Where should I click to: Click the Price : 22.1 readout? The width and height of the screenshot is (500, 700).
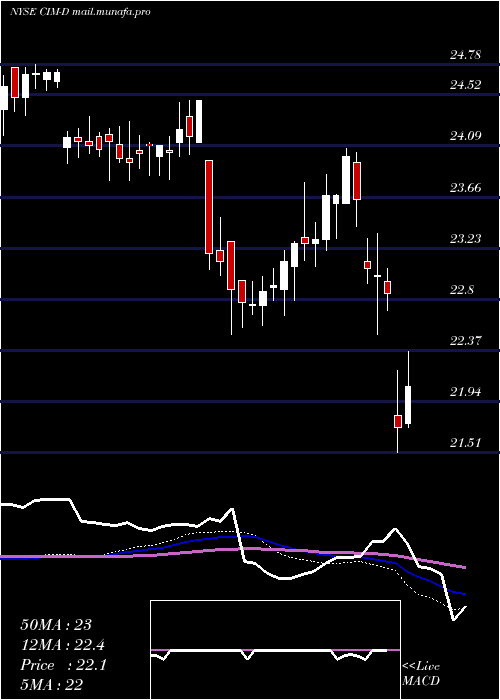click(x=63, y=665)
